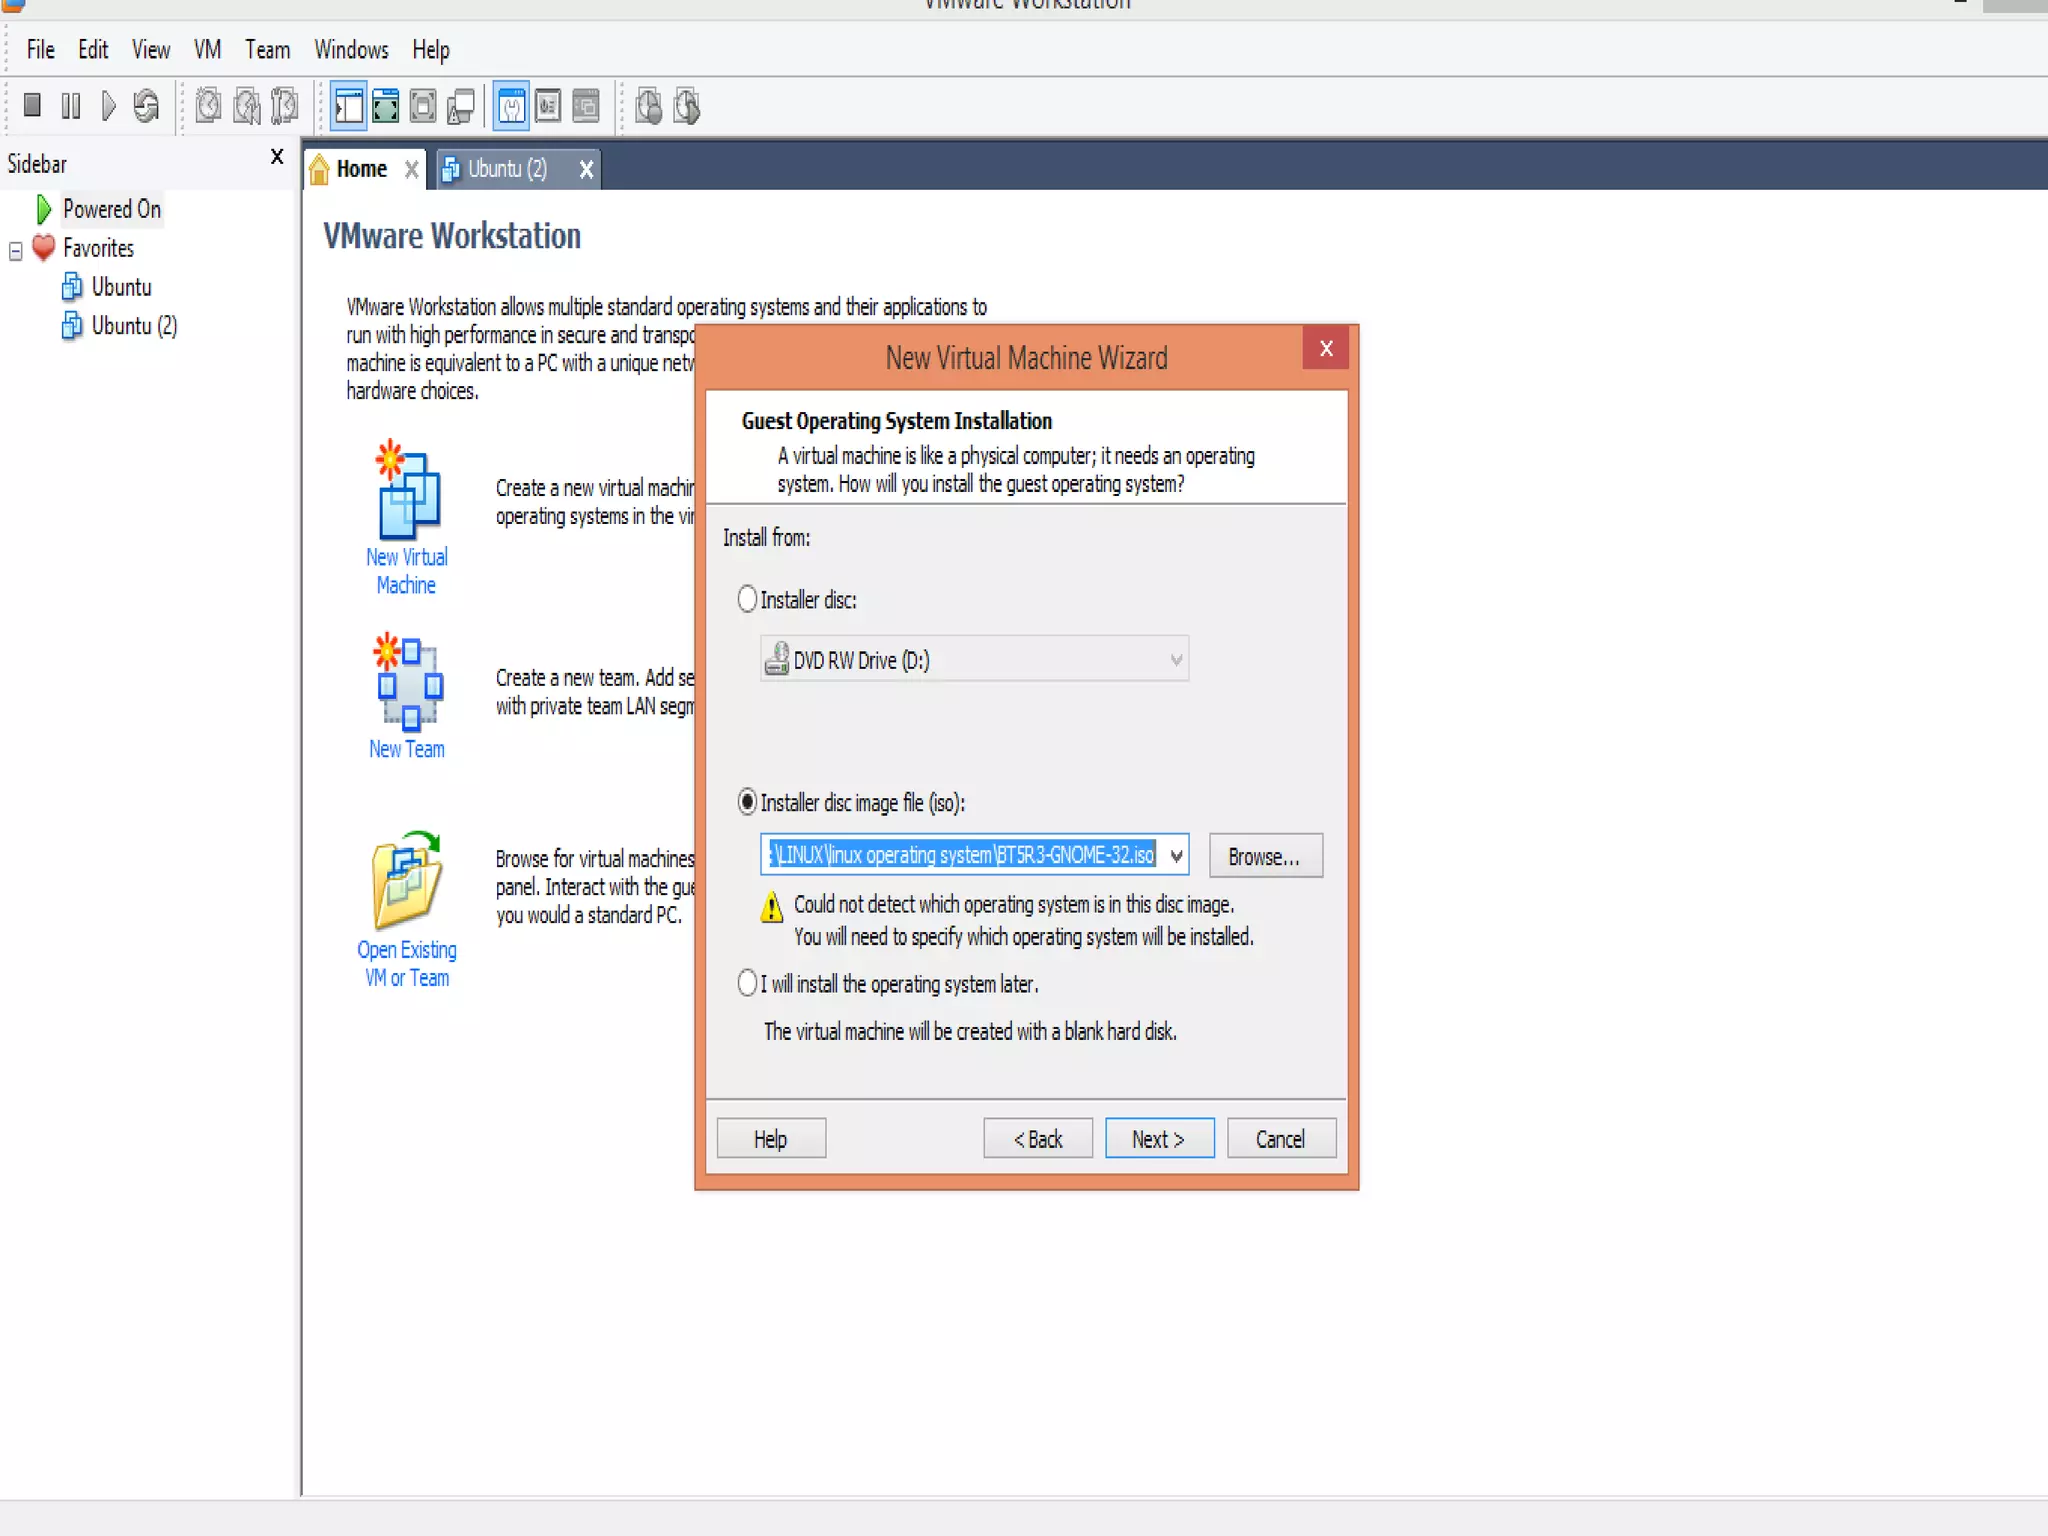Click the Suspend pause toolbar icon
This screenshot has height=1536, width=2048.
pos(70,105)
